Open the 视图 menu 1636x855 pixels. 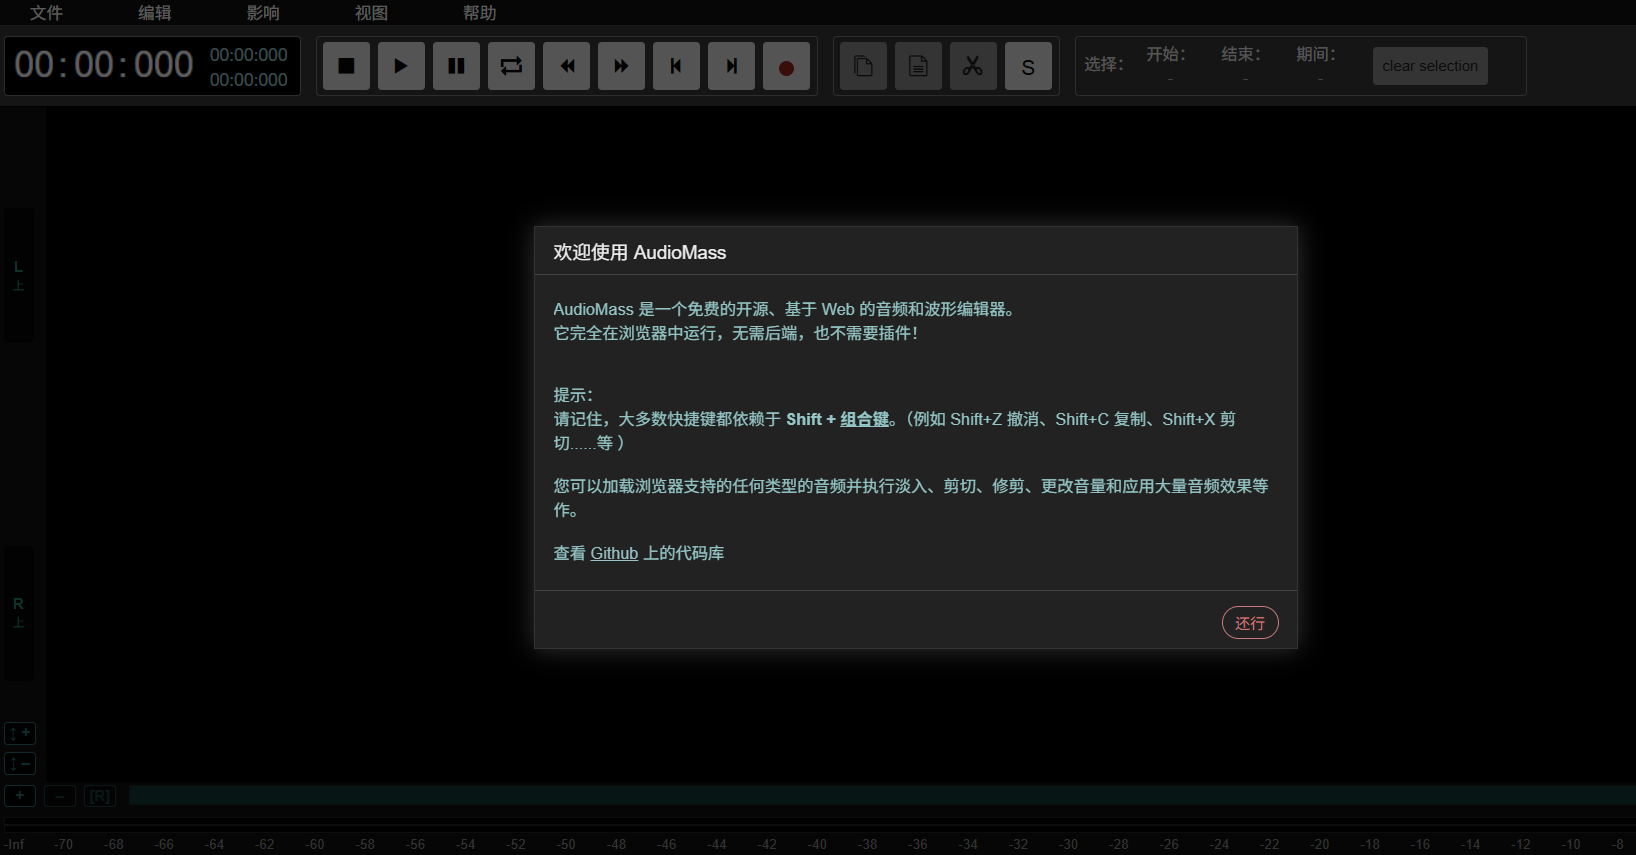371,13
